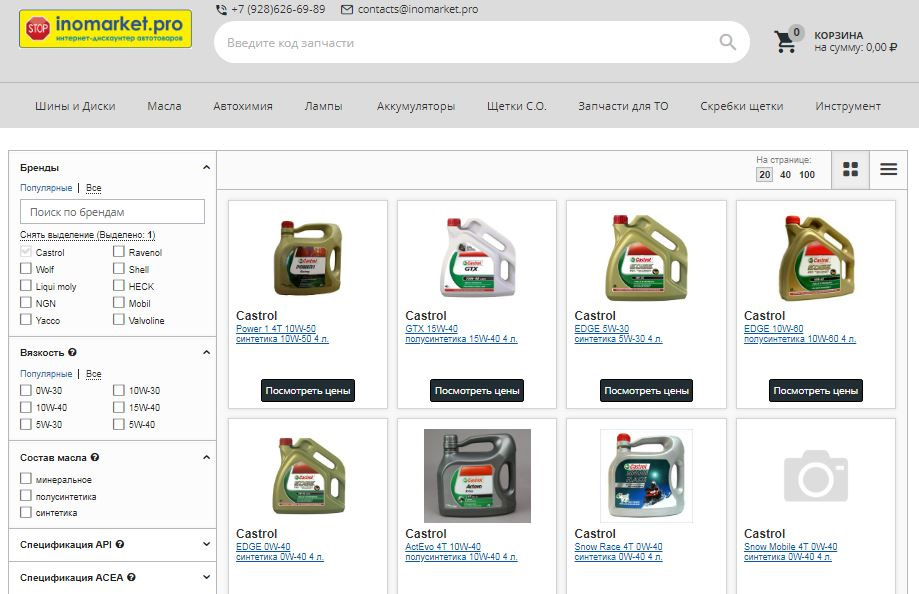Screen dimensions: 919x594
Task: Open Castrol Snow Race 4T product image
Action: [x=646, y=476]
